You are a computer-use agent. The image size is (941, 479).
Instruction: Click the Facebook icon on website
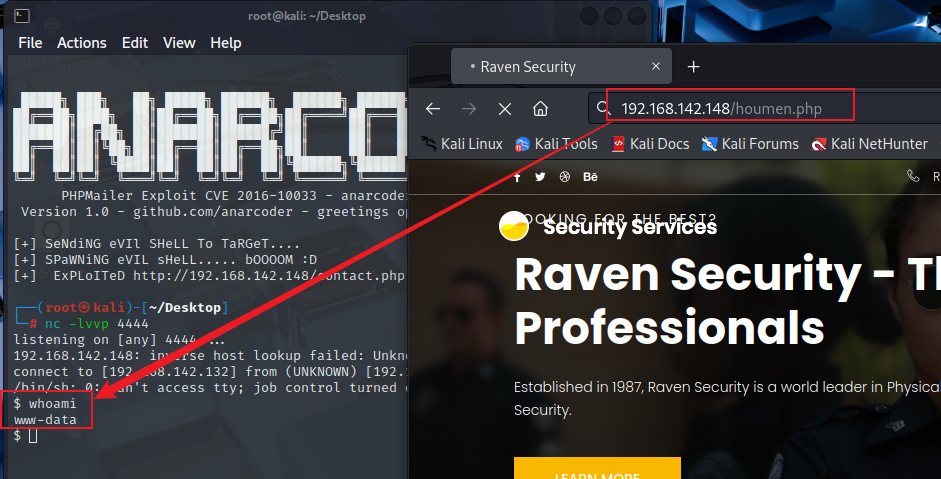pos(517,176)
